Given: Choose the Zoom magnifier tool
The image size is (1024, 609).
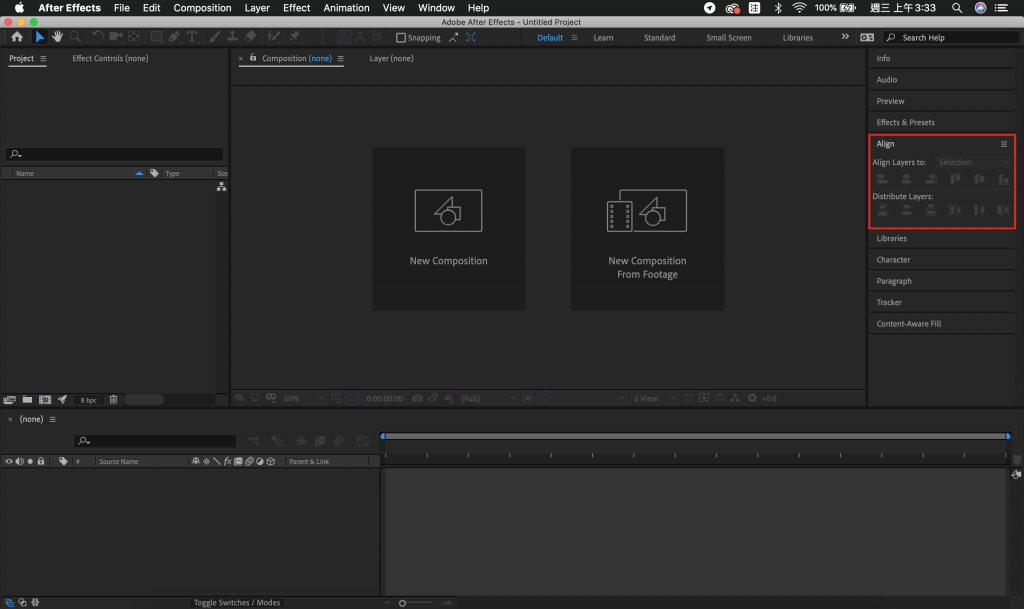Looking at the screenshot, I should click(x=74, y=37).
